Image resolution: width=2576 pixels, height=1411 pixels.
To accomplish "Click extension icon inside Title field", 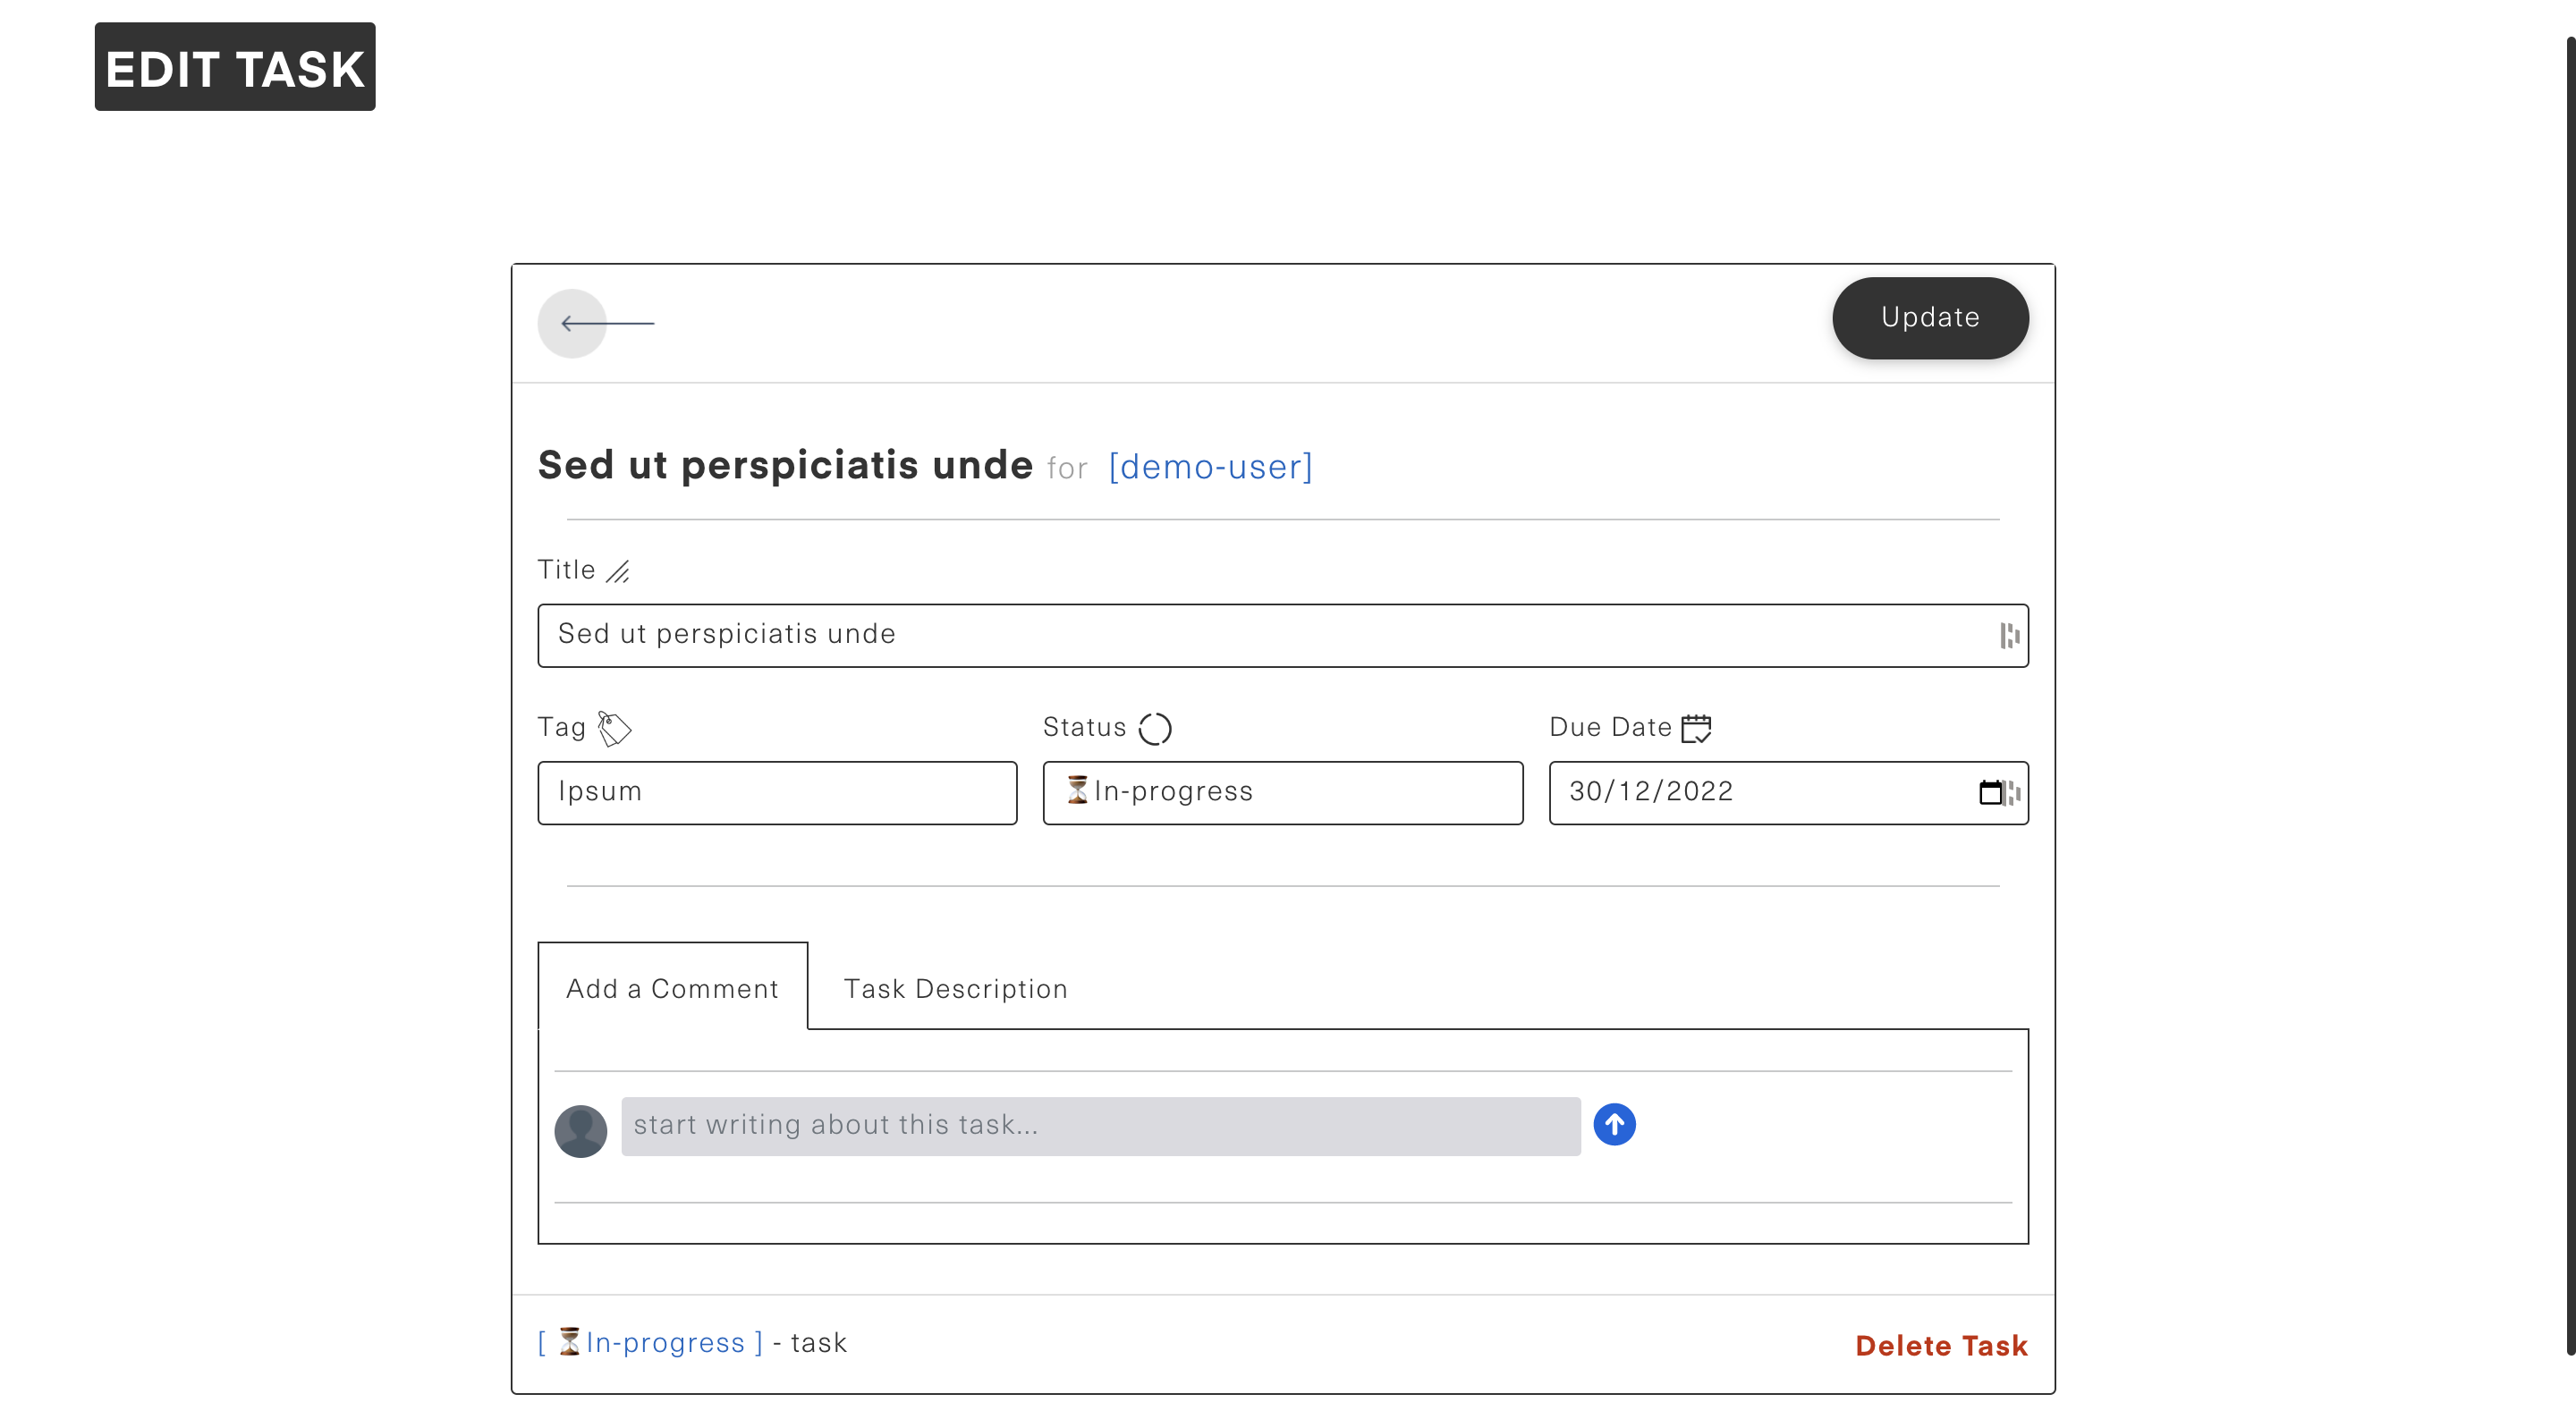I will (2009, 636).
